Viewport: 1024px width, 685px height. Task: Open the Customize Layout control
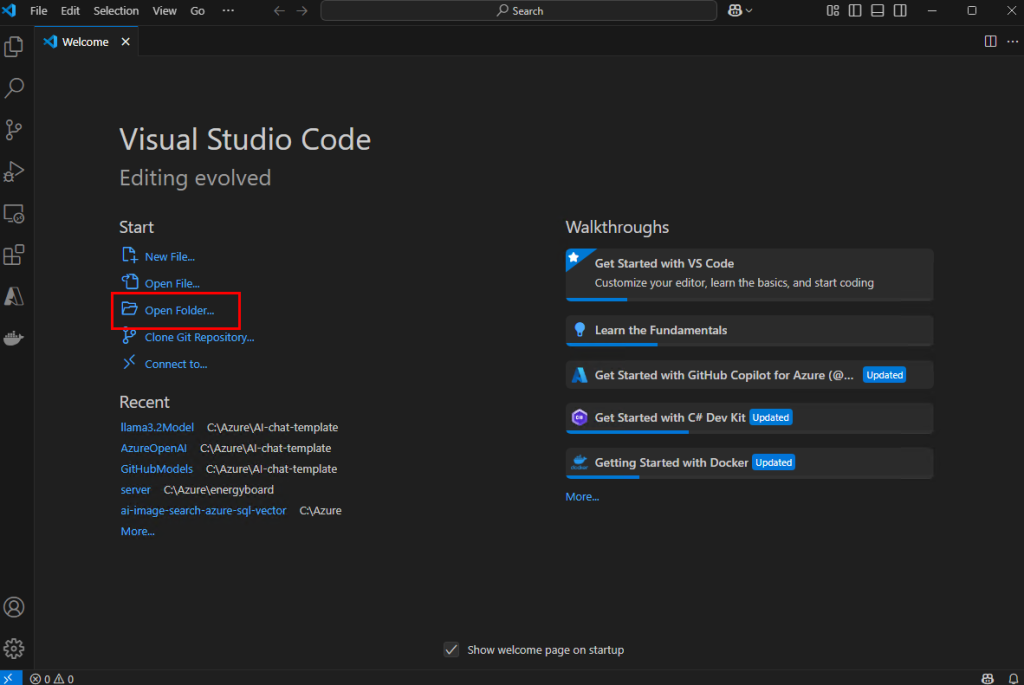click(833, 10)
